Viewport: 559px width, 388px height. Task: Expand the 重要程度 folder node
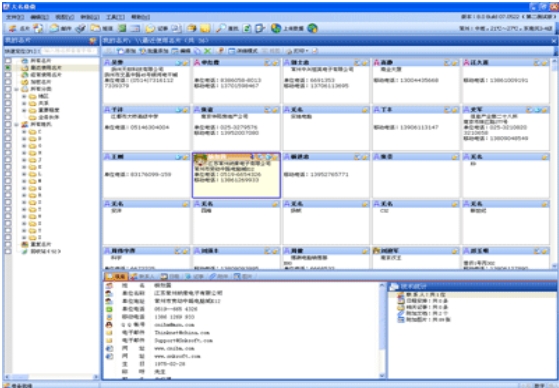pos(24,110)
